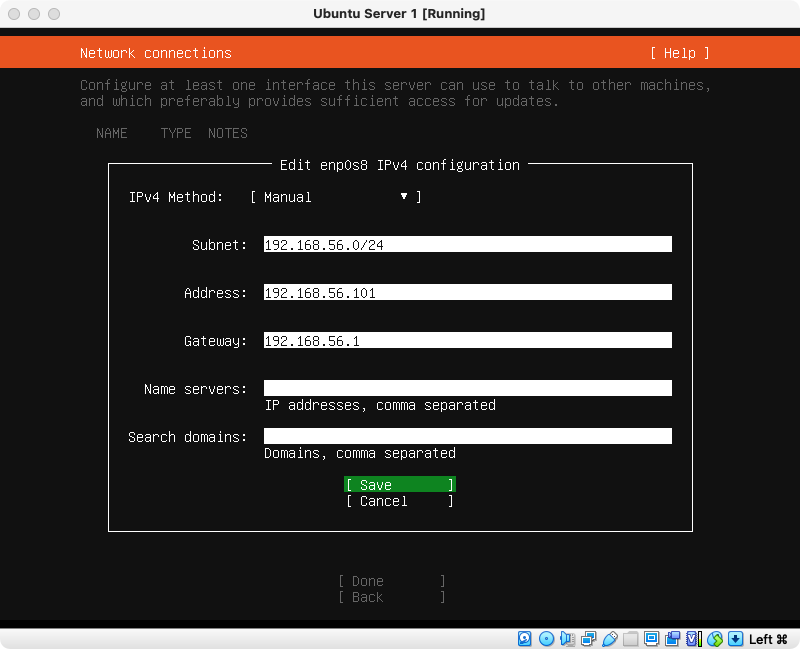
Task: Click the Gateway input field
Action: point(467,341)
